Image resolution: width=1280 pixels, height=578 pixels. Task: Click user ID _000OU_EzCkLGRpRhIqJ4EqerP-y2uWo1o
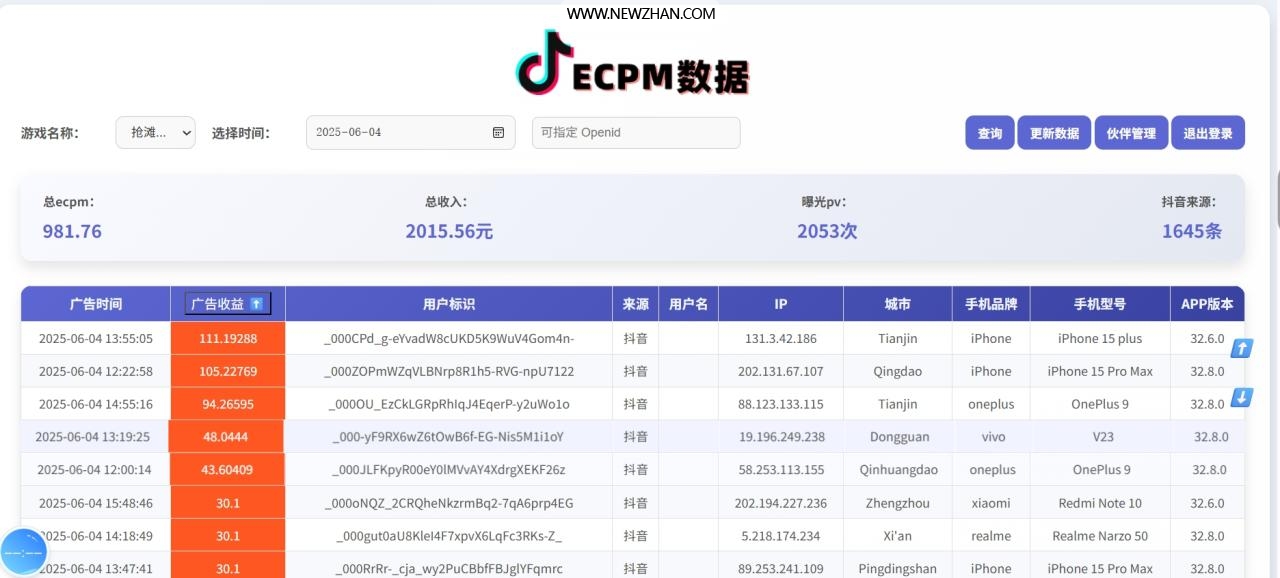pos(449,405)
